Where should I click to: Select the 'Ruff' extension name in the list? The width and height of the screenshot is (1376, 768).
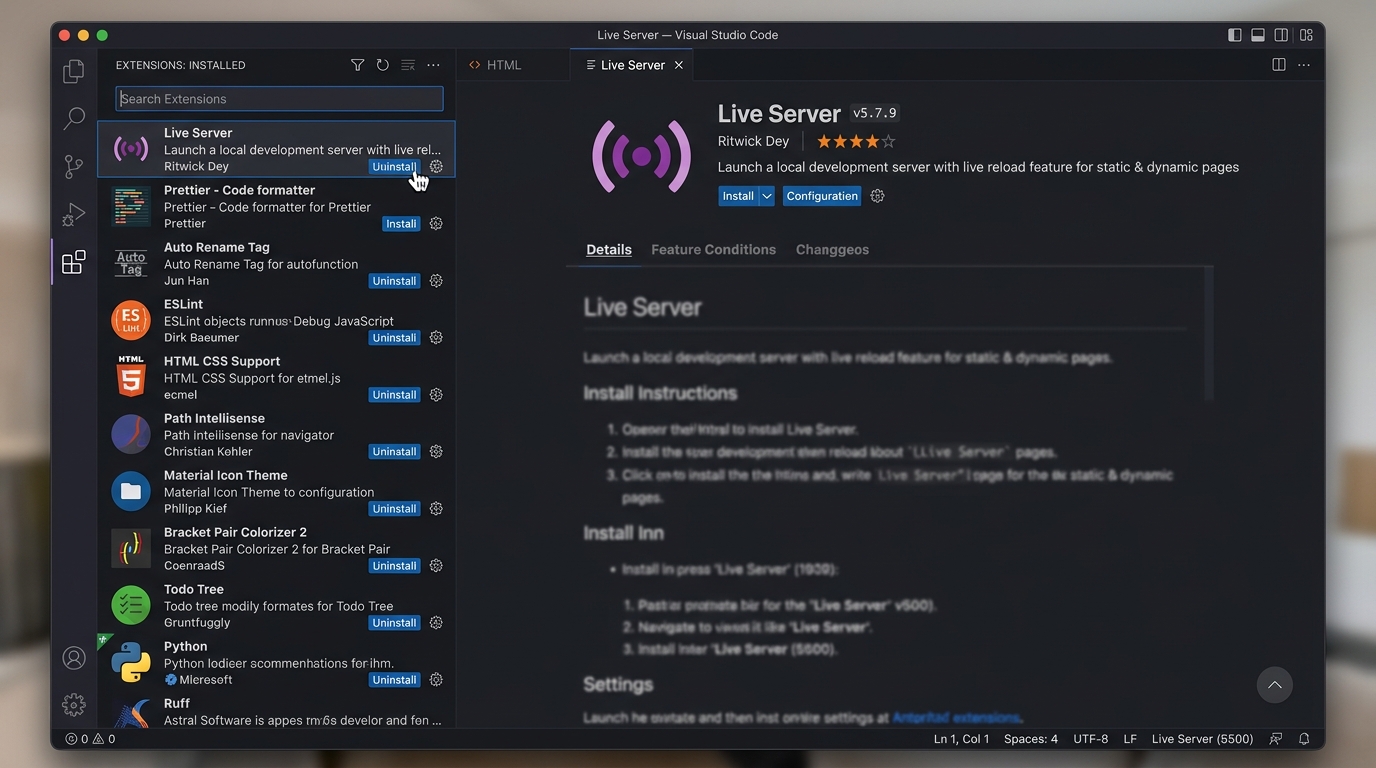coord(177,703)
